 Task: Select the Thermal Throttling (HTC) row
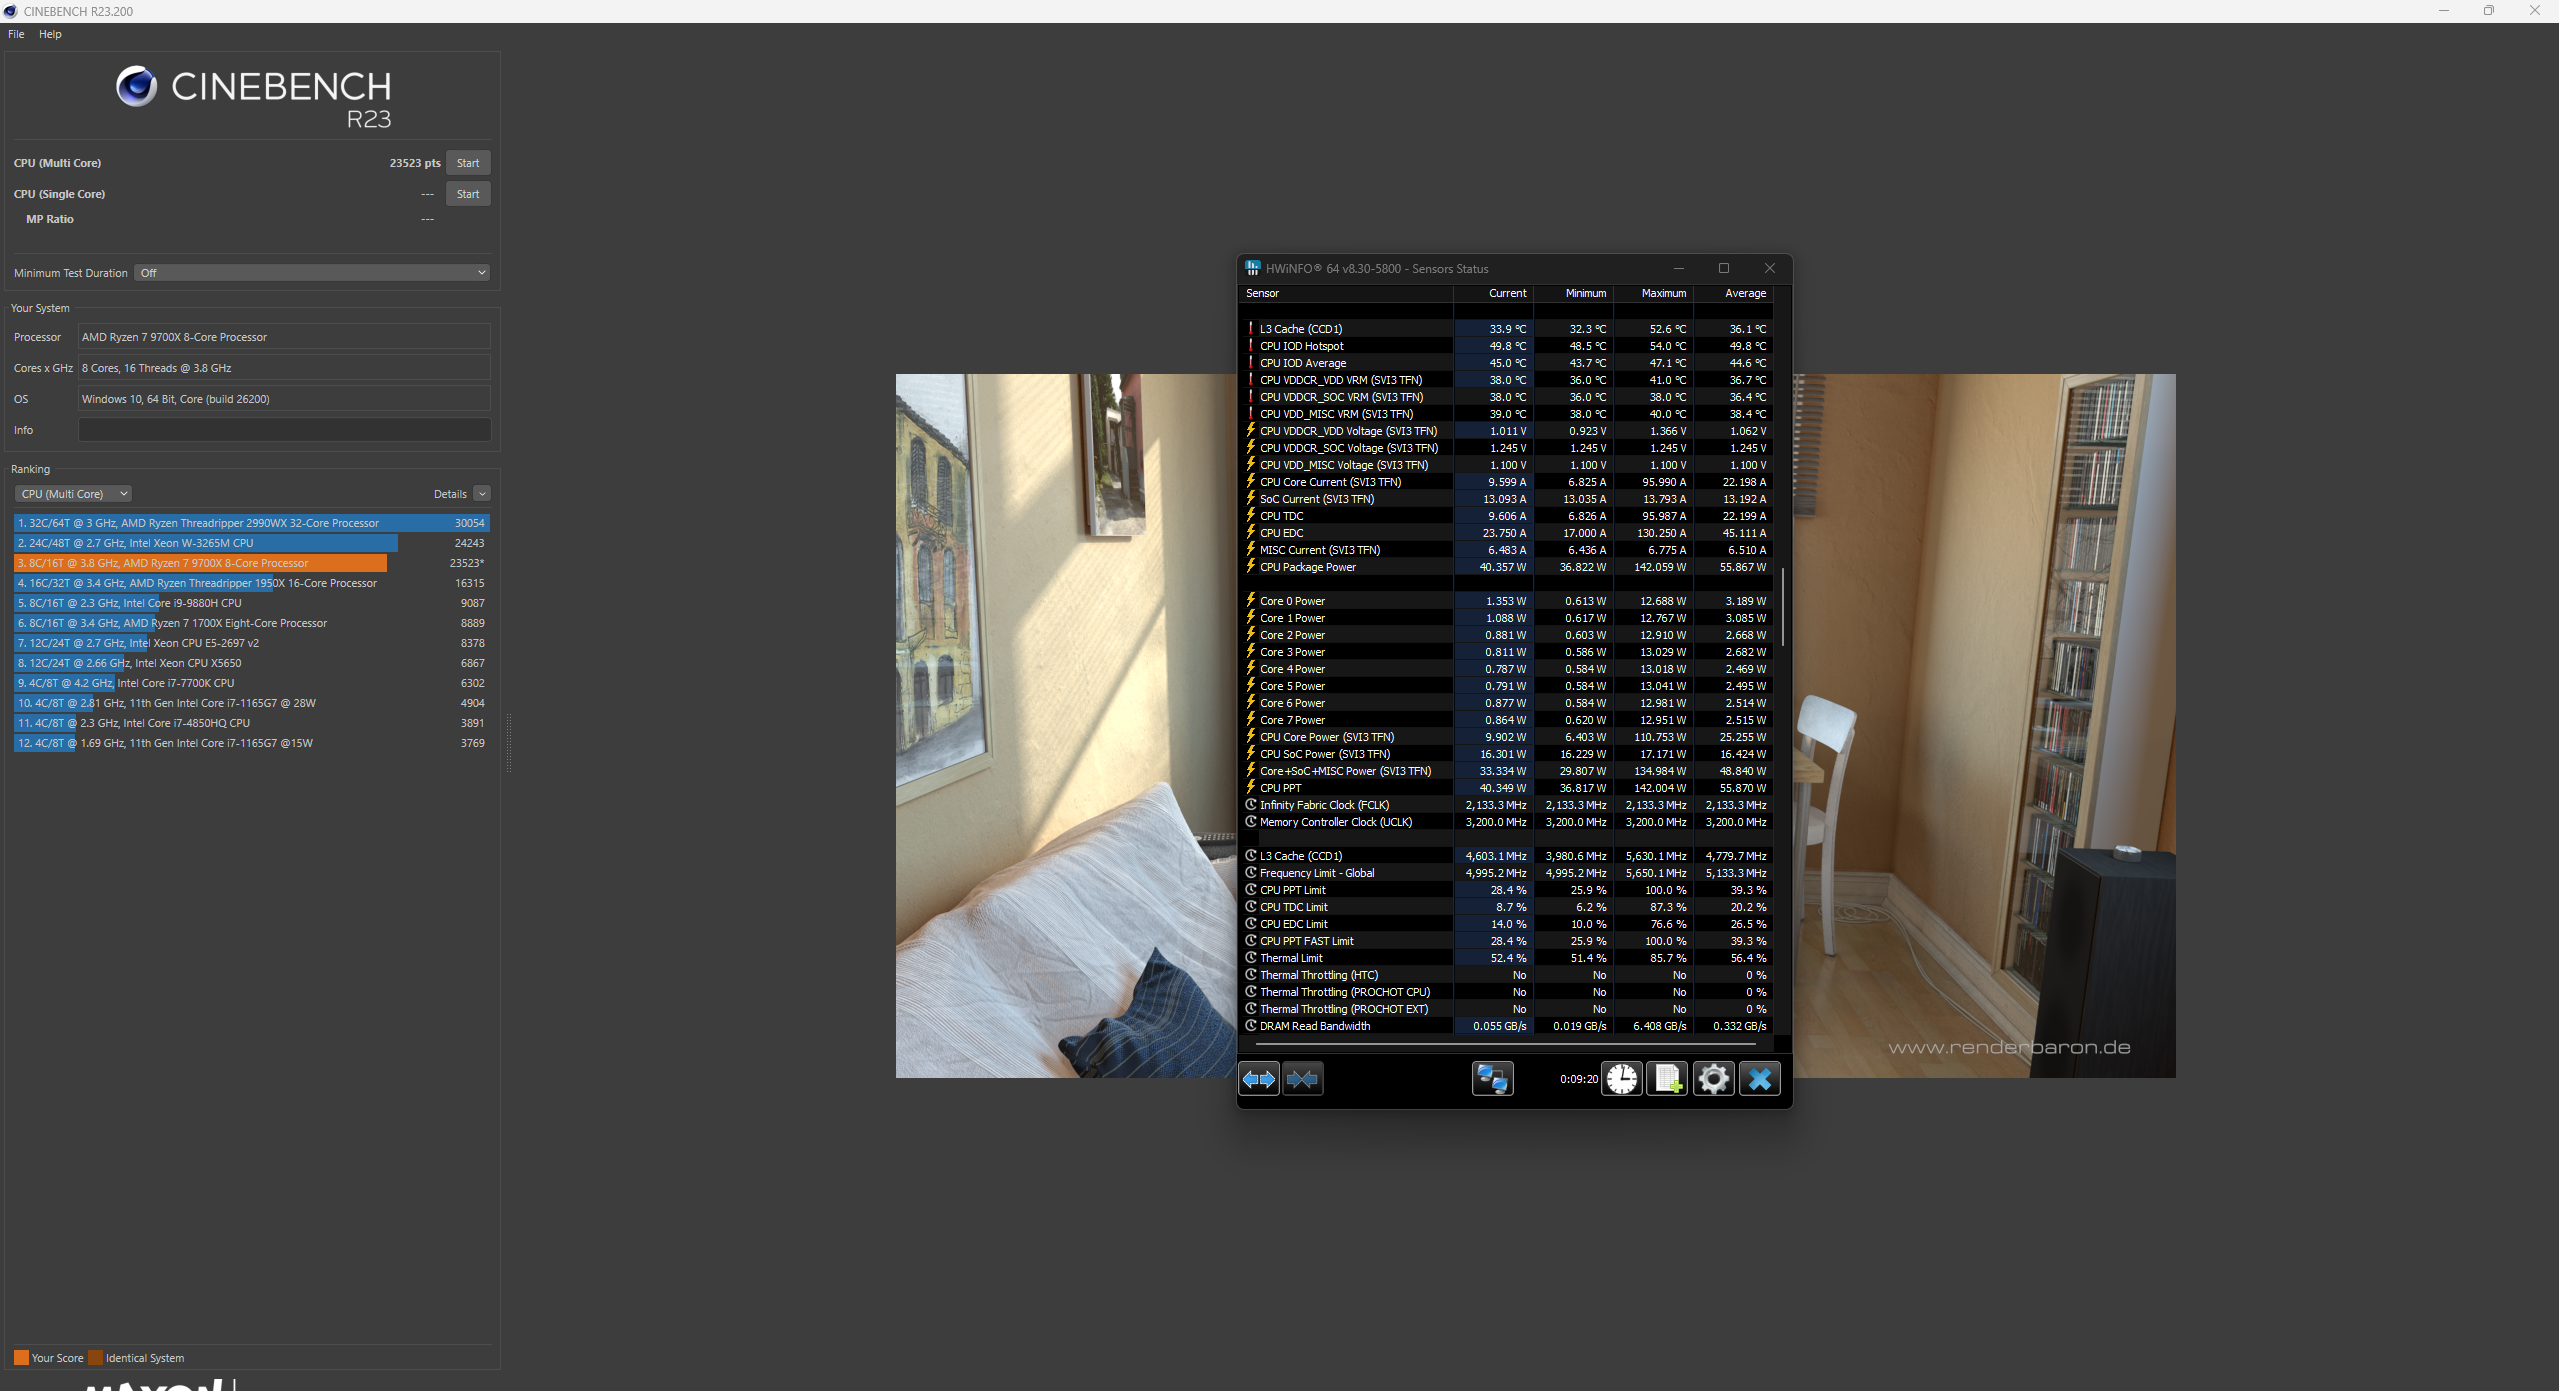[x=1506, y=975]
